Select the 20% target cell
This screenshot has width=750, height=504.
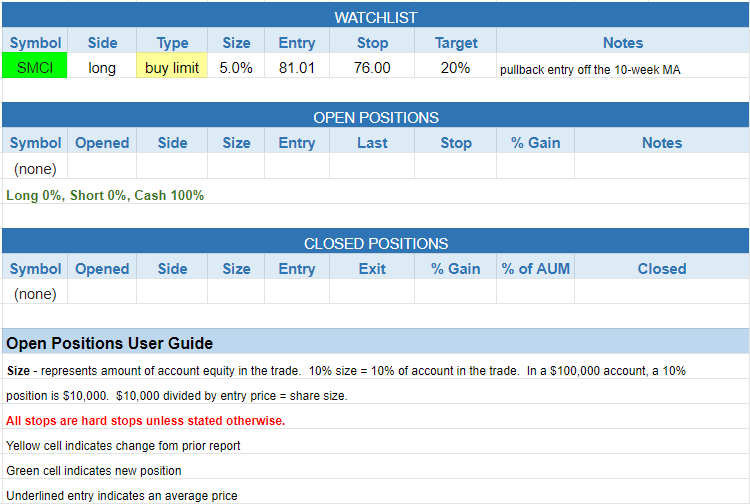(455, 67)
